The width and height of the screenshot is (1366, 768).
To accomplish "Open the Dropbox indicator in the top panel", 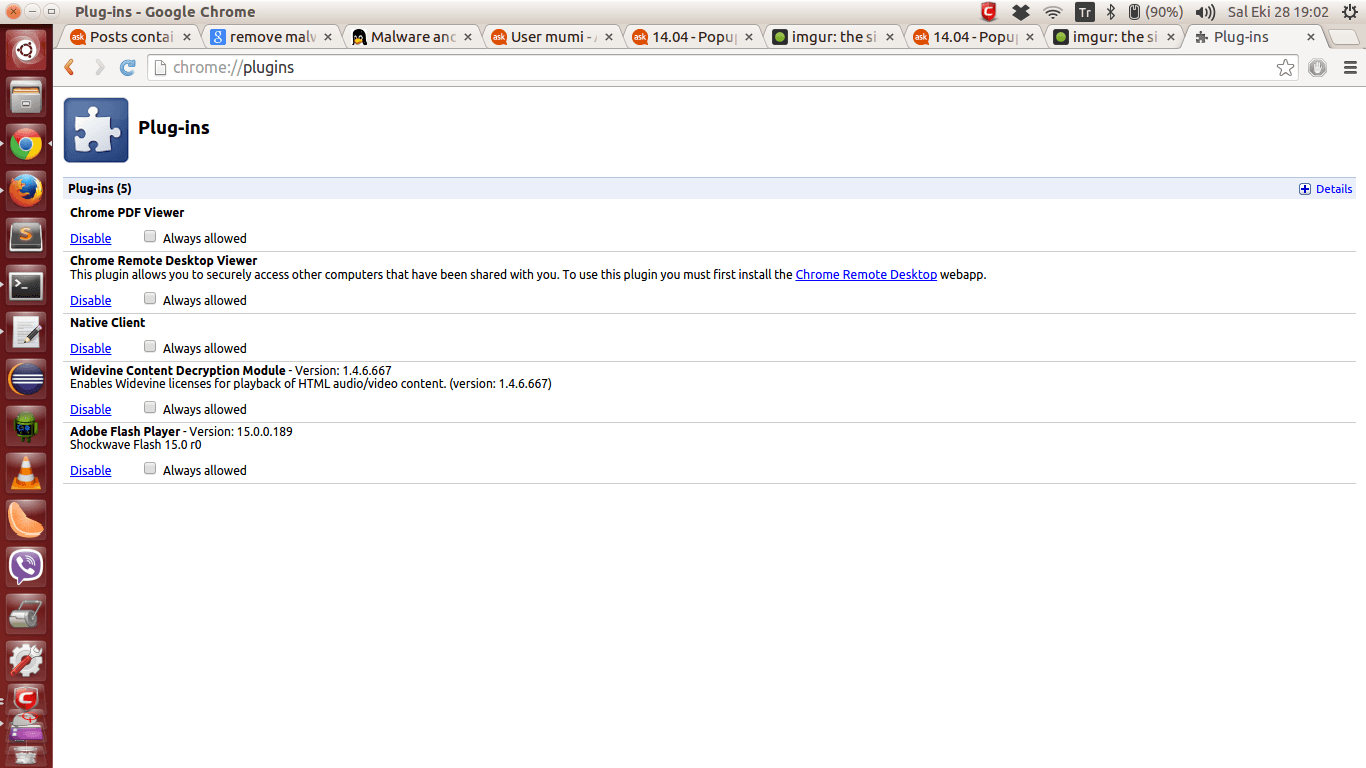I will pos(1020,12).
